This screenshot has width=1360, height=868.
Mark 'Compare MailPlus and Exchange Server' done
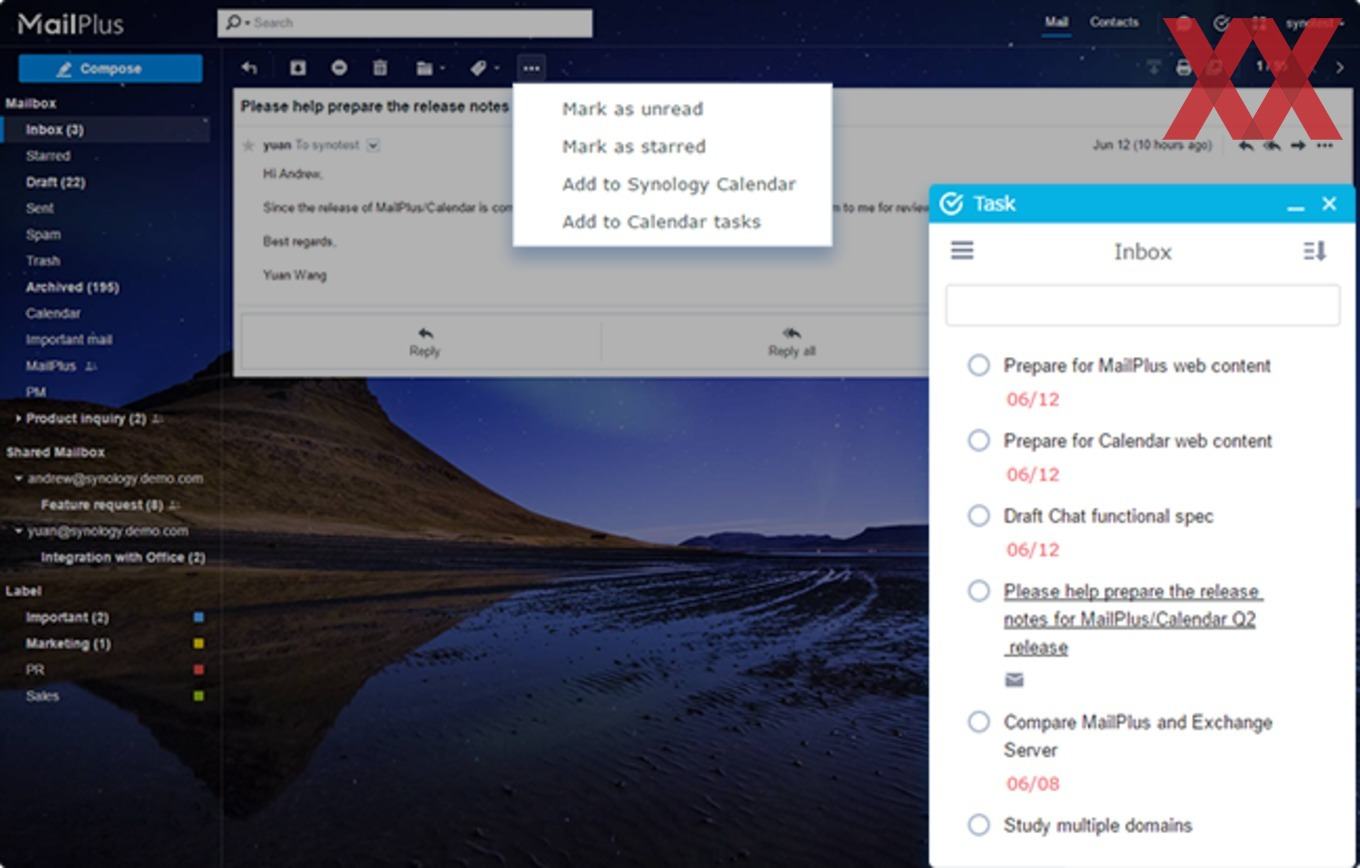pos(979,722)
